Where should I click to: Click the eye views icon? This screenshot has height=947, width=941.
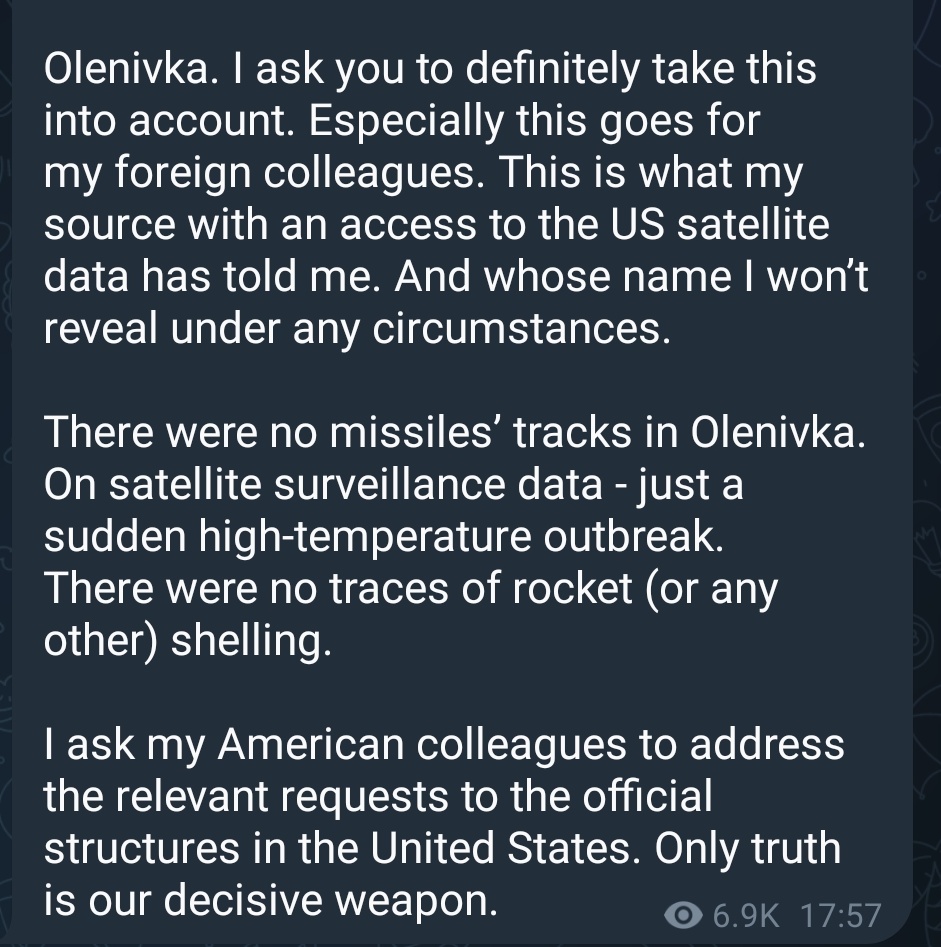pos(683,916)
